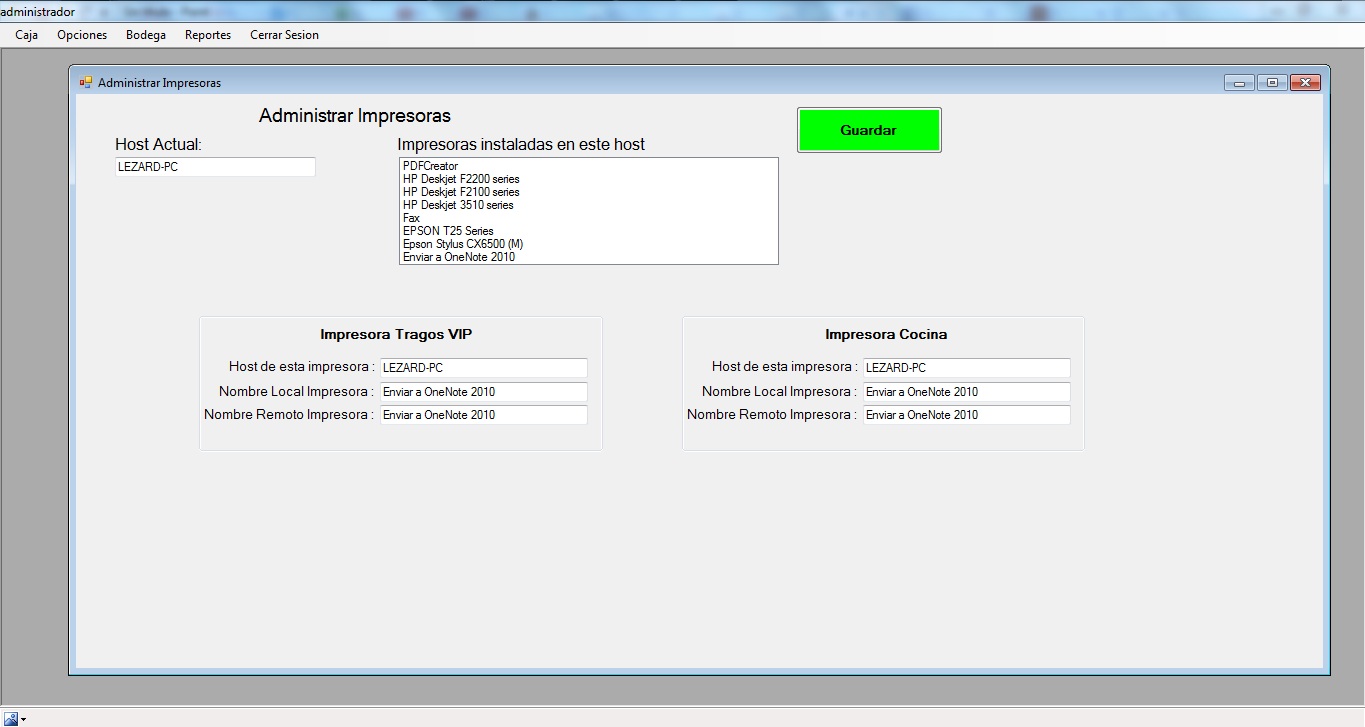Click the picture icon in bottom bar
This screenshot has width=1365, height=727.
click(11, 719)
